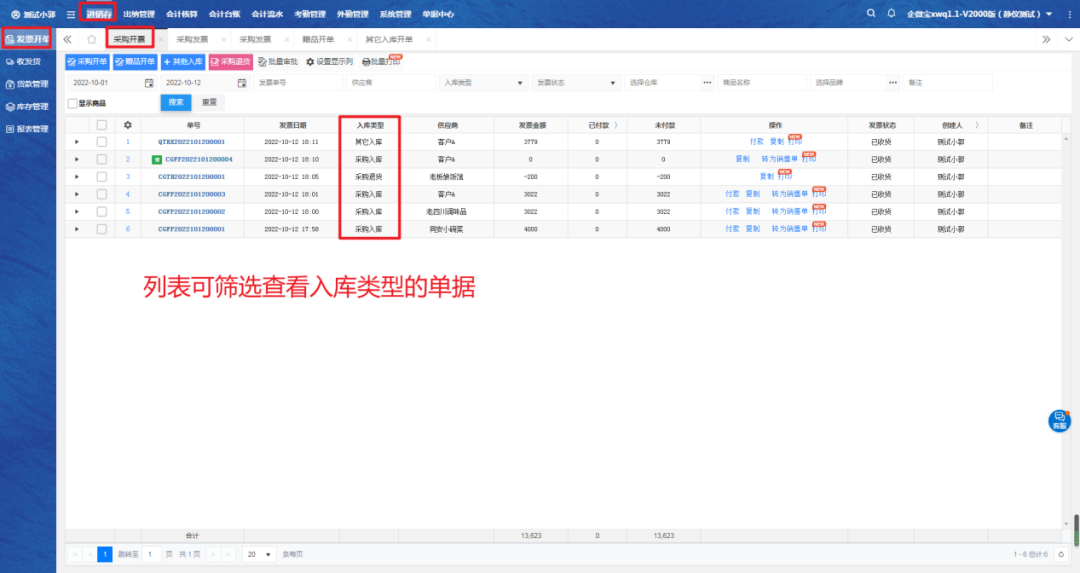Click the gear icon in table header
Viewport: 1080px width, 573px height.
tap(127, 125)
